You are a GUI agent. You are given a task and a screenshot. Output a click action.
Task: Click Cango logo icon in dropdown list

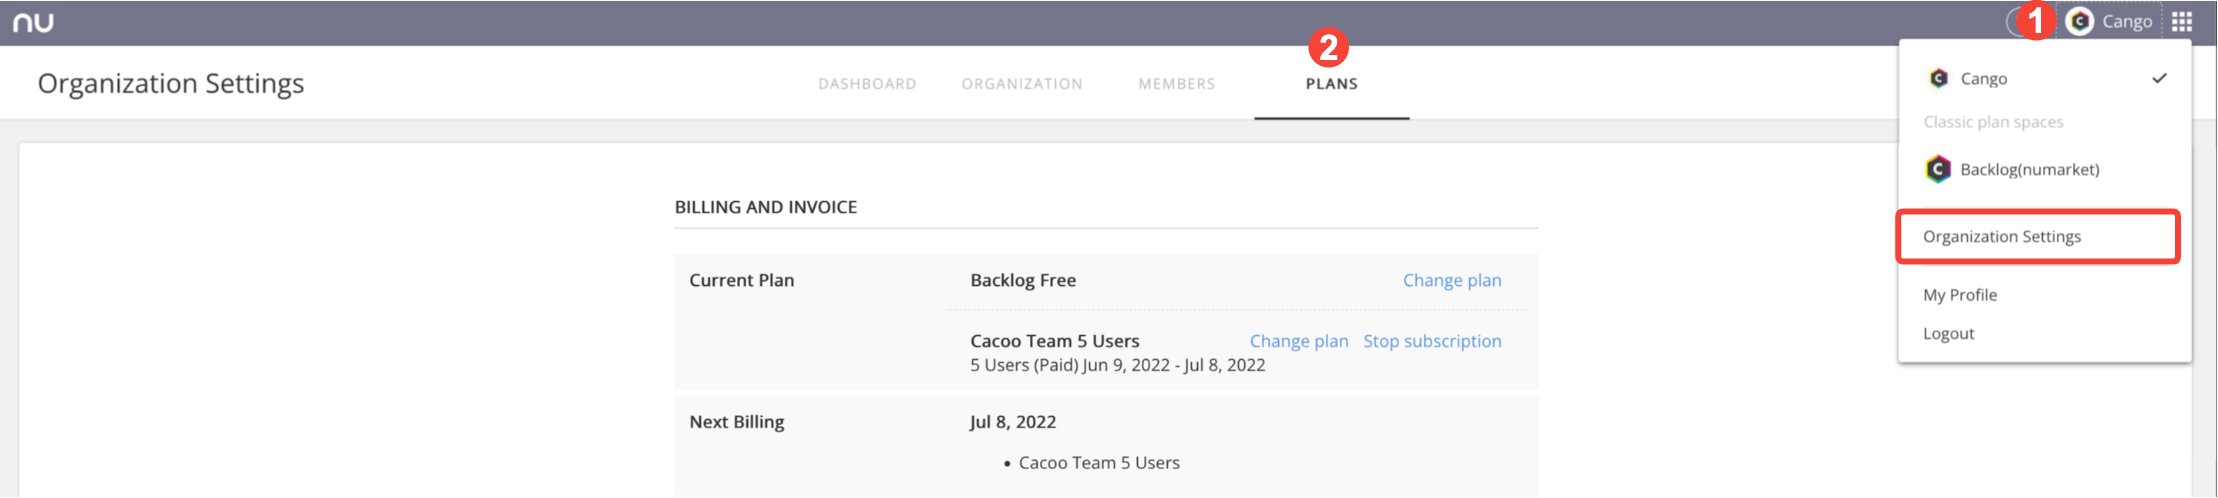(1938, 78)
